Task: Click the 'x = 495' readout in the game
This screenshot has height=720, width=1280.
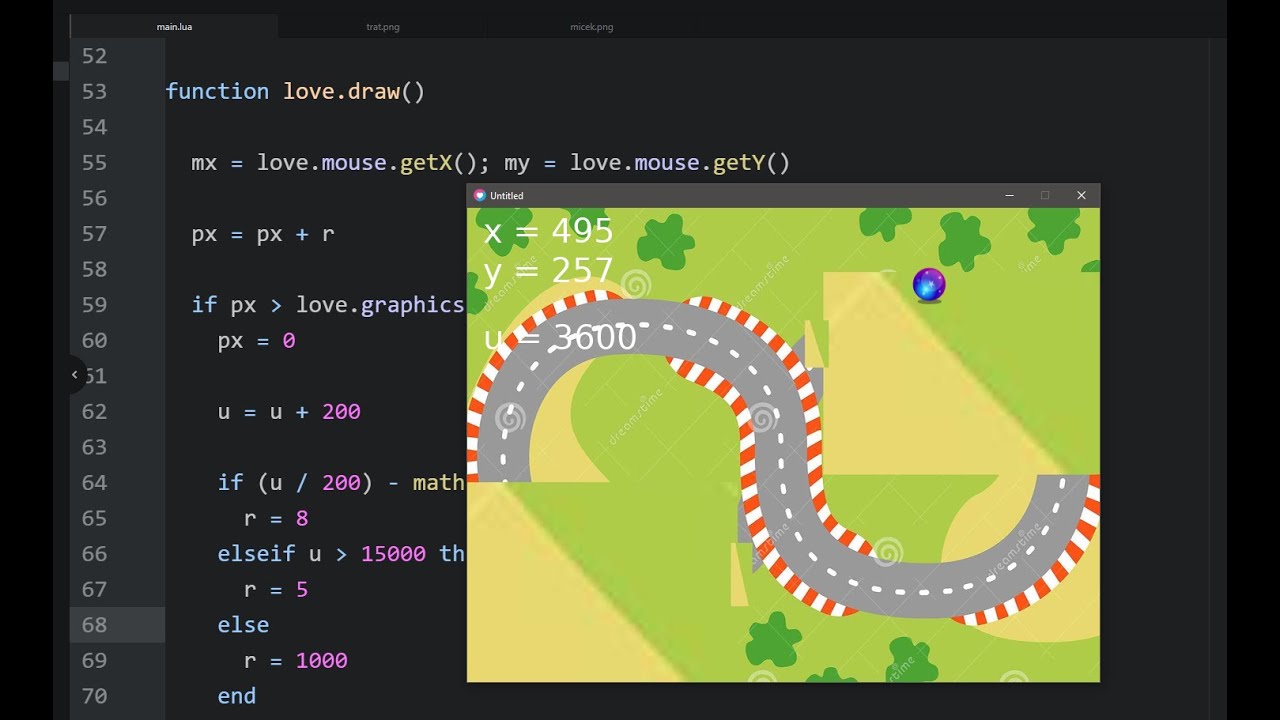Action: click(548, 231)
